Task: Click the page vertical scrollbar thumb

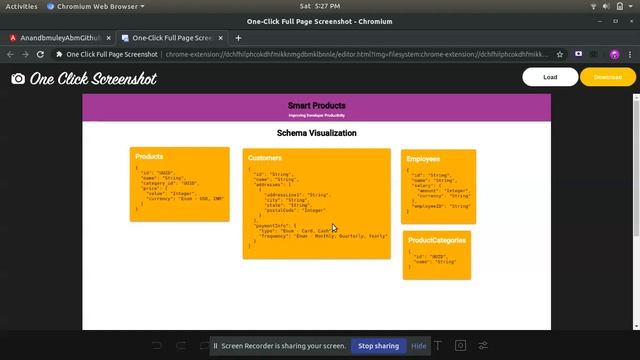Action: 636,167
